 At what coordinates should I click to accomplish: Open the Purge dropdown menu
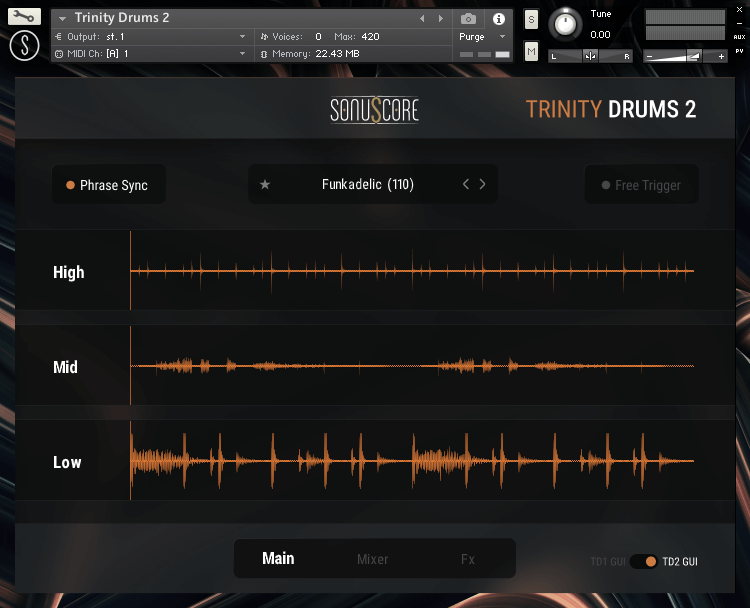pos(484,37)
